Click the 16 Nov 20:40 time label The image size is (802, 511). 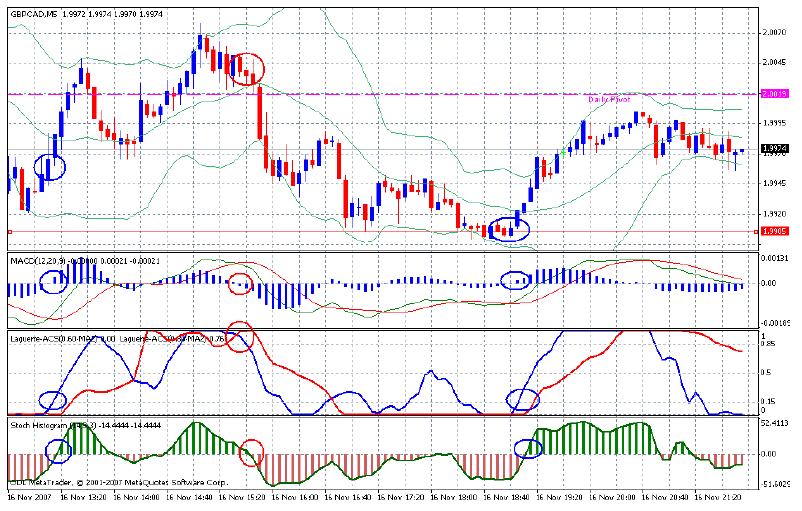pos(664,497)
